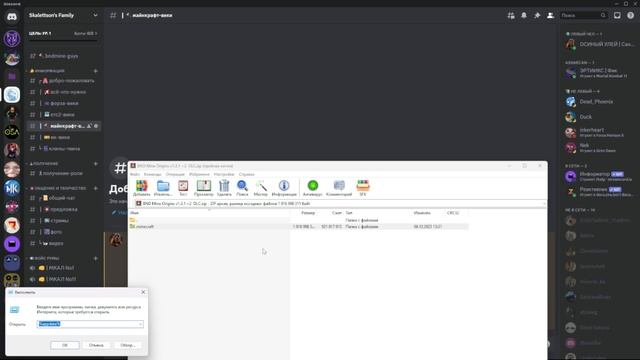Open Discord threads icon in channel header

coord(511,16)
